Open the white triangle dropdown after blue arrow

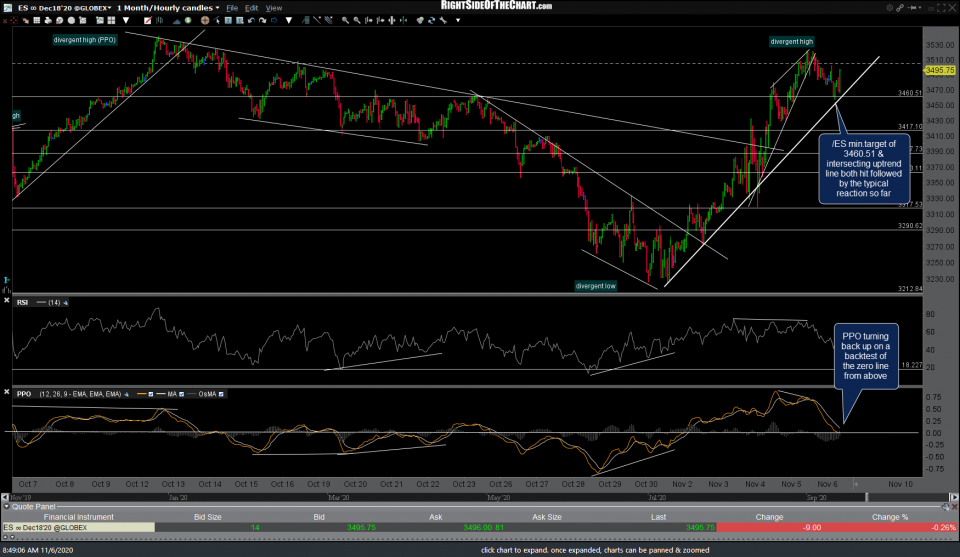click(288, 20)
